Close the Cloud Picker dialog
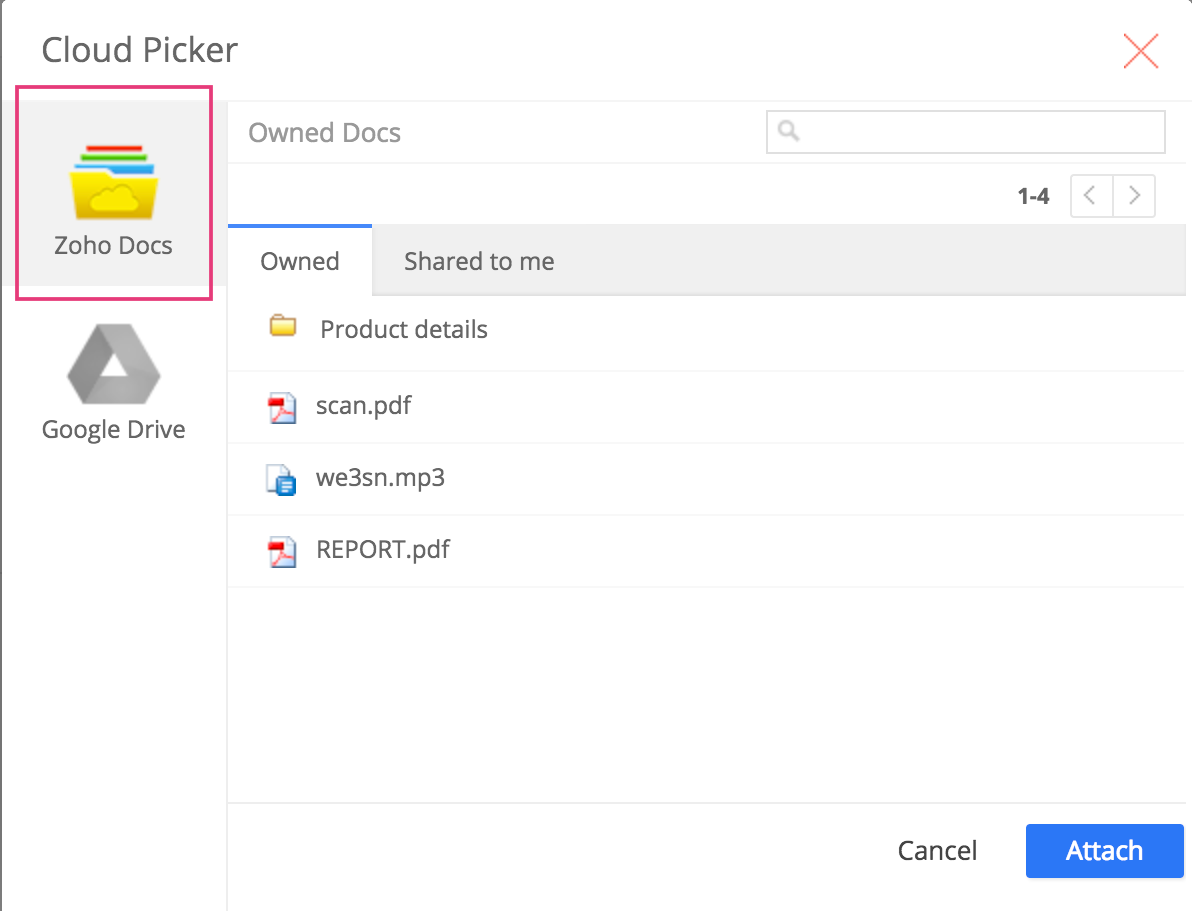Image resolution: width=1192 pixels, height=911 pixels. (1140, 51)
